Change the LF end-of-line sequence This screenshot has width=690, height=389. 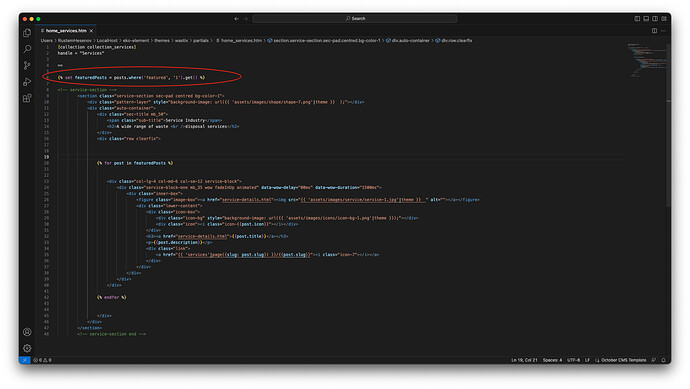coord(587,360)
